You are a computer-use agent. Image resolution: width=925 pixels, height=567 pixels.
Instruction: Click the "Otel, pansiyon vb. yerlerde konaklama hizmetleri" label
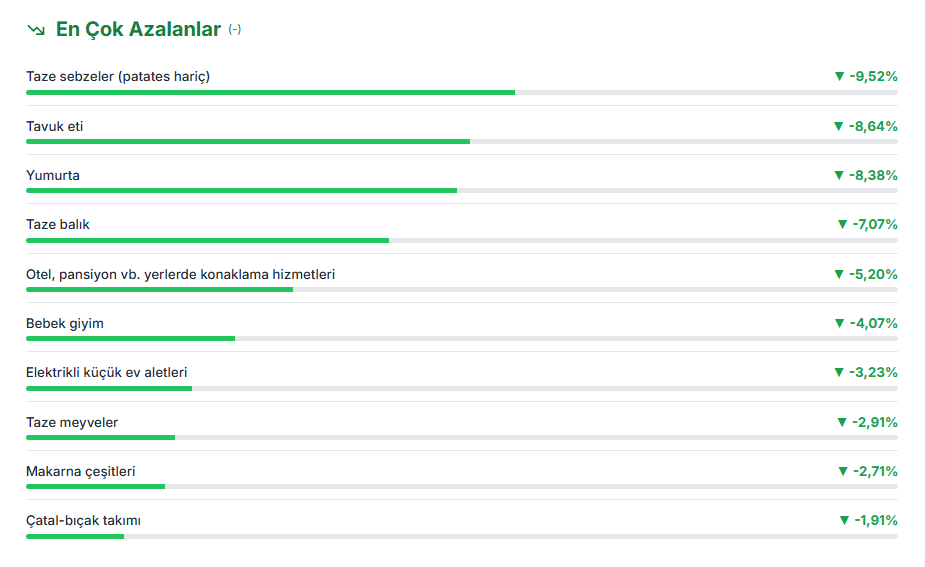(x=180, y=274)
